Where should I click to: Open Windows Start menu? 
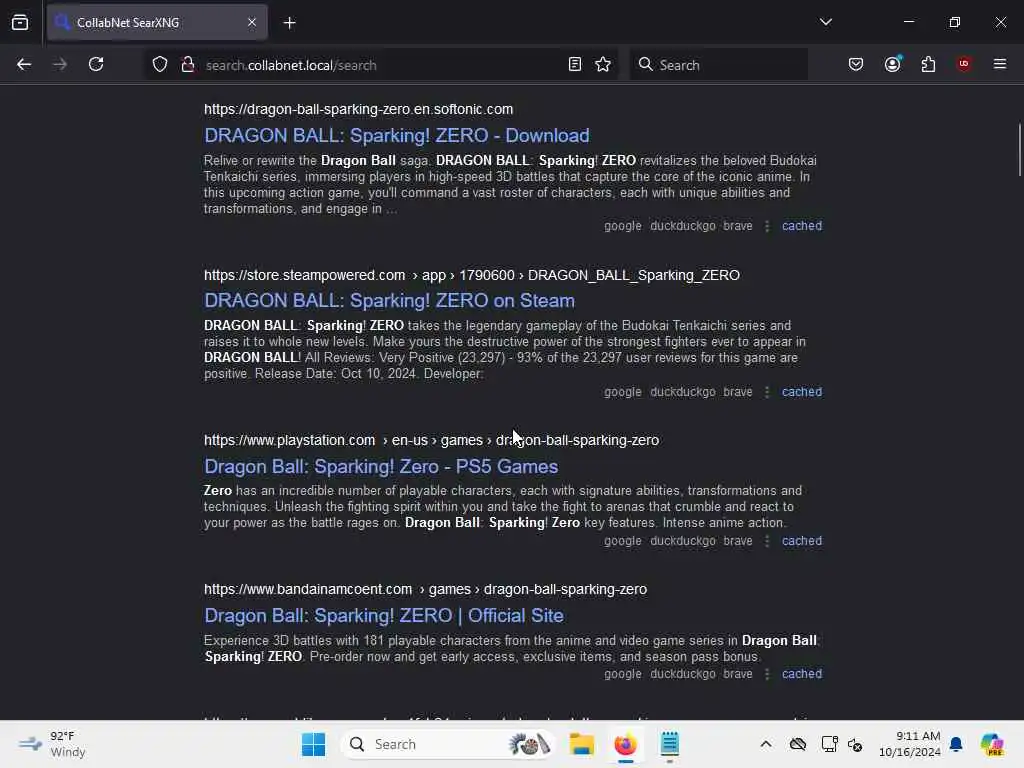point(313,744)
